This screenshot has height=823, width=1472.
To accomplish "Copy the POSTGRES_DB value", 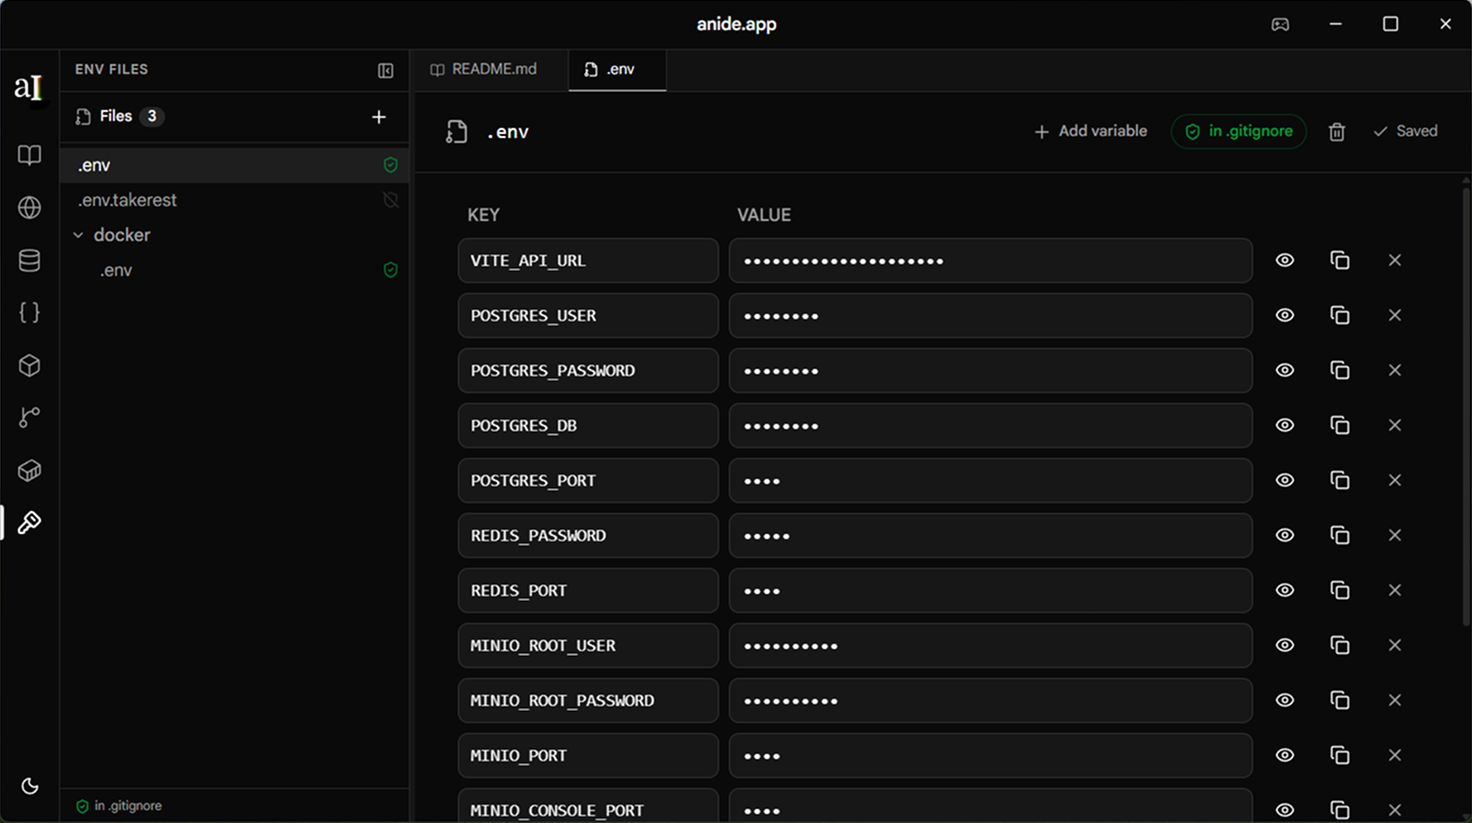I will pos(1340,425).
